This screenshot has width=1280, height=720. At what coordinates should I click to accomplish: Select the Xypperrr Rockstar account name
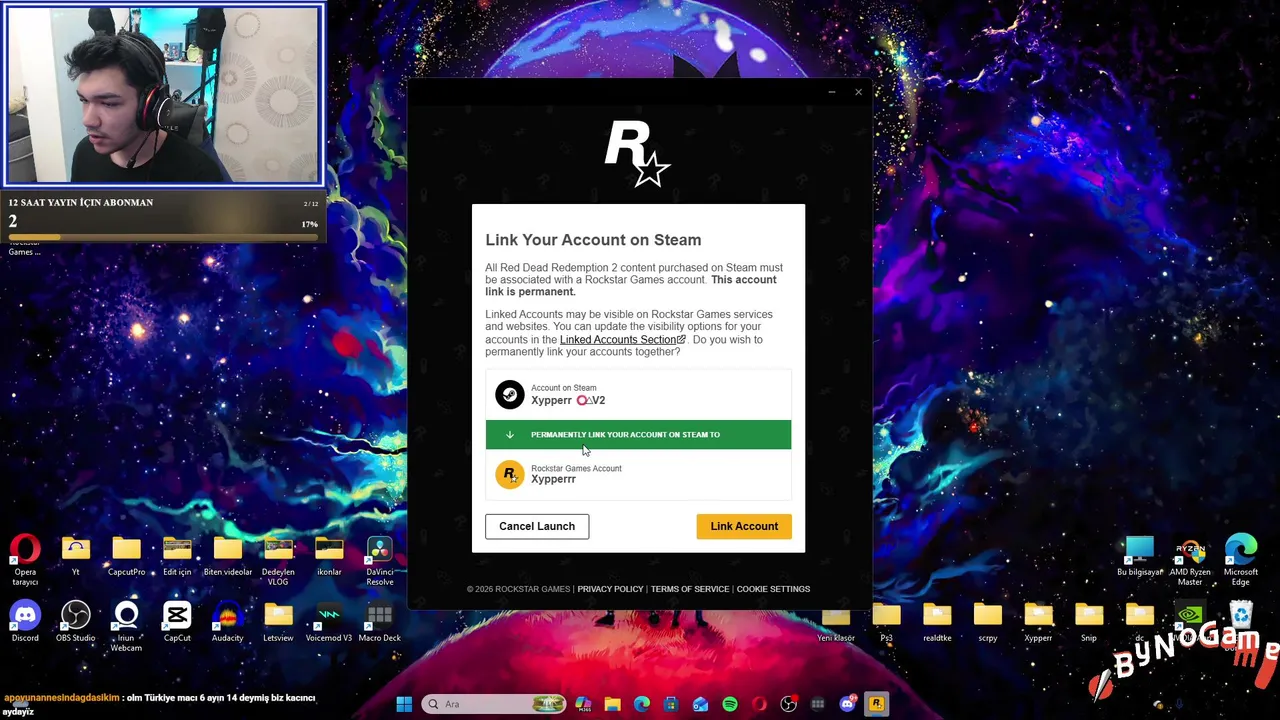pyautogui.click(x=553, y=479)
